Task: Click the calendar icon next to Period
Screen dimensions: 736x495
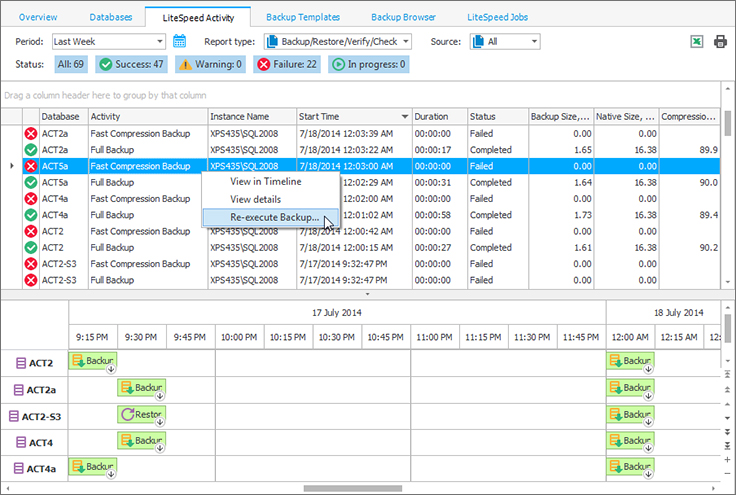Action: coord(180,41)
